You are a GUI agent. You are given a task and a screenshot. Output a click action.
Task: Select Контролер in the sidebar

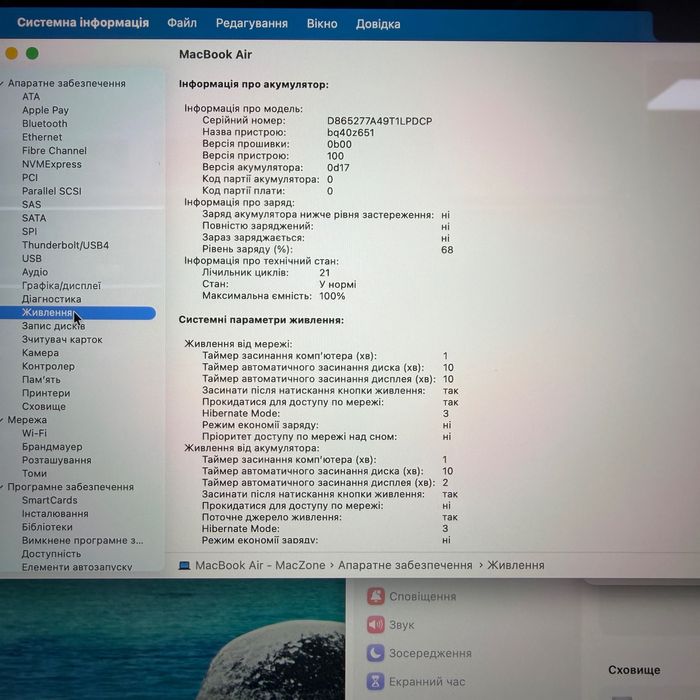(48, 367)
